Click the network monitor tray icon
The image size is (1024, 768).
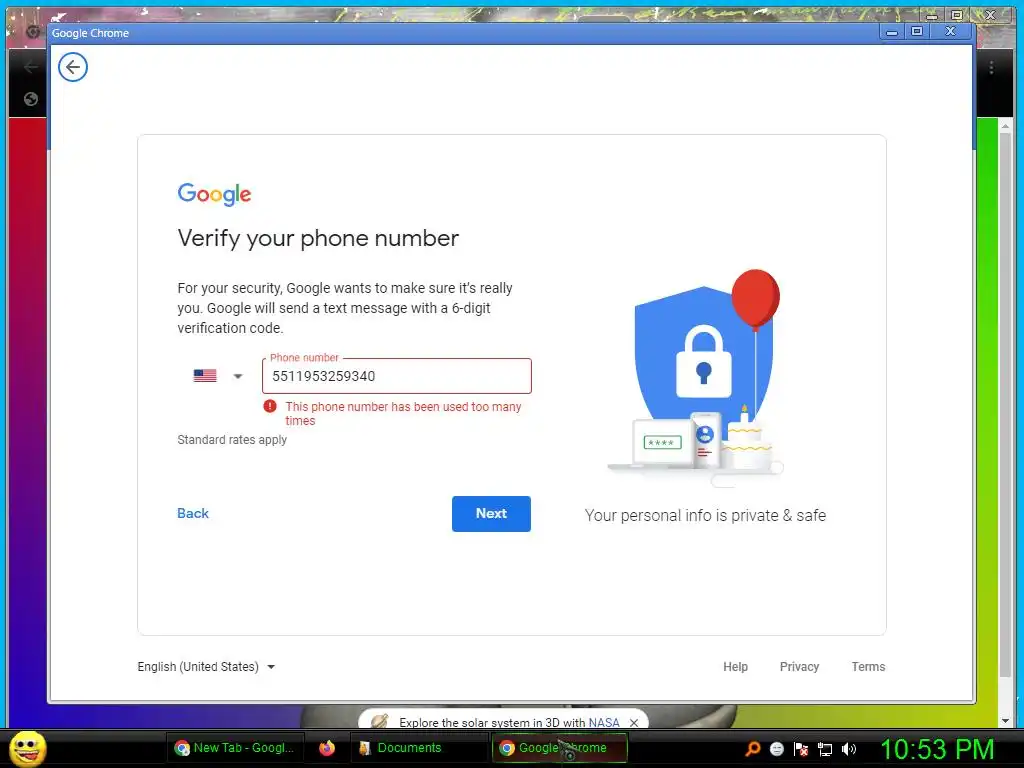coord(825,749)
